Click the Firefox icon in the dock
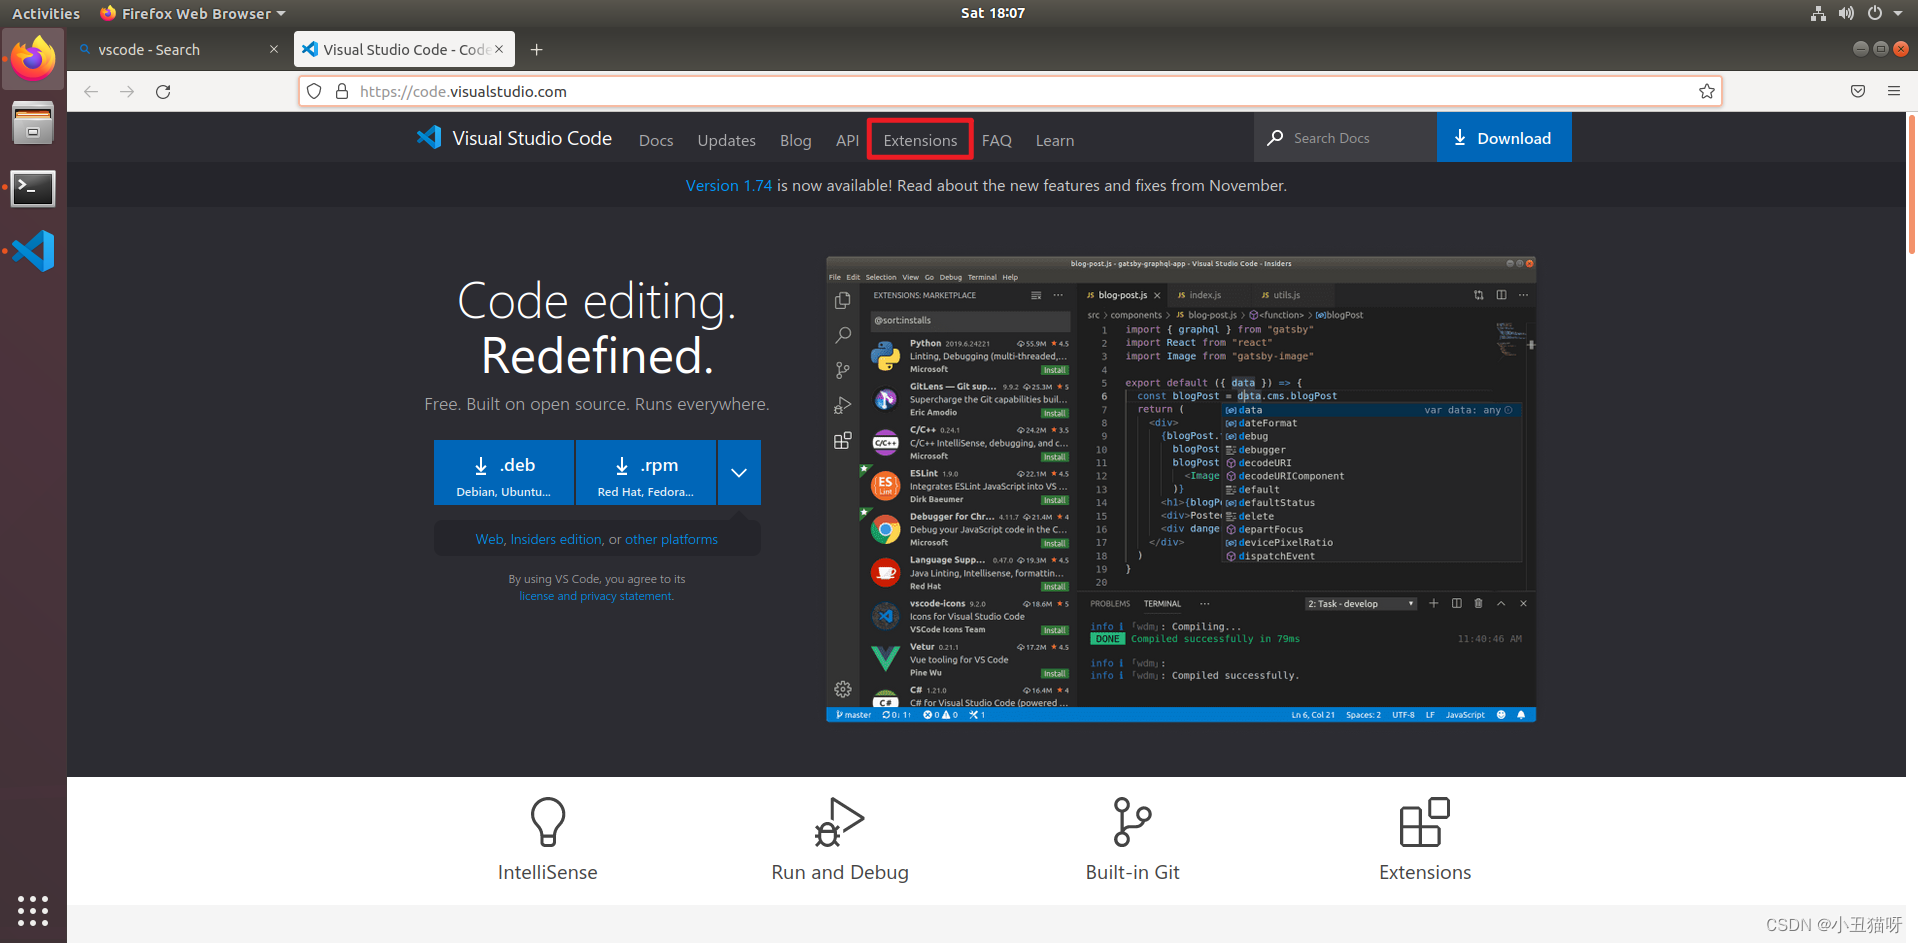The height and width of the screenshot is (943, 1918). tap(33, 60)
